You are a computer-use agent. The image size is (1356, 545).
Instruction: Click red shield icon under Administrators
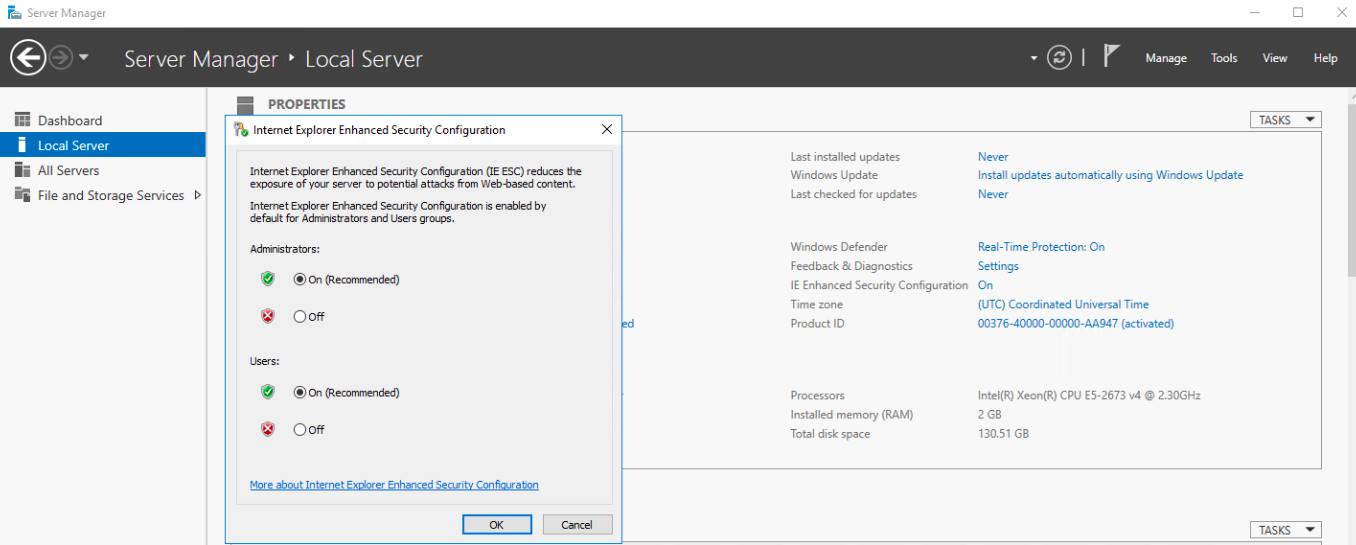pyautogui.click(x=267, y=316)
